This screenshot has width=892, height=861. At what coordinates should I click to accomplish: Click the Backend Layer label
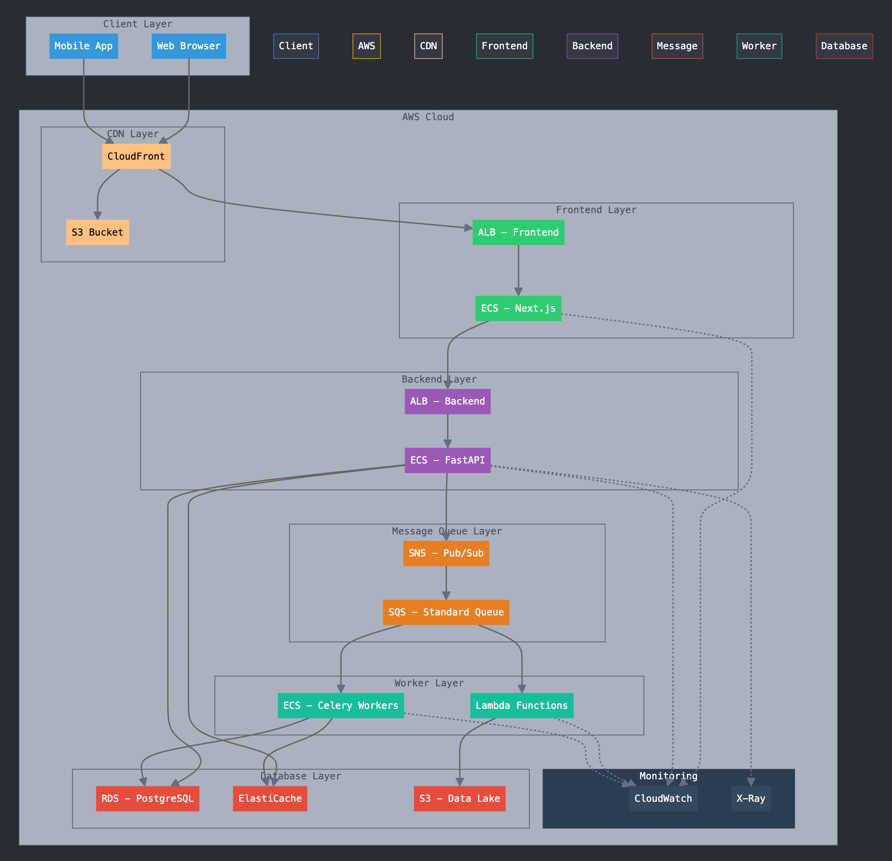coord(439,379)
